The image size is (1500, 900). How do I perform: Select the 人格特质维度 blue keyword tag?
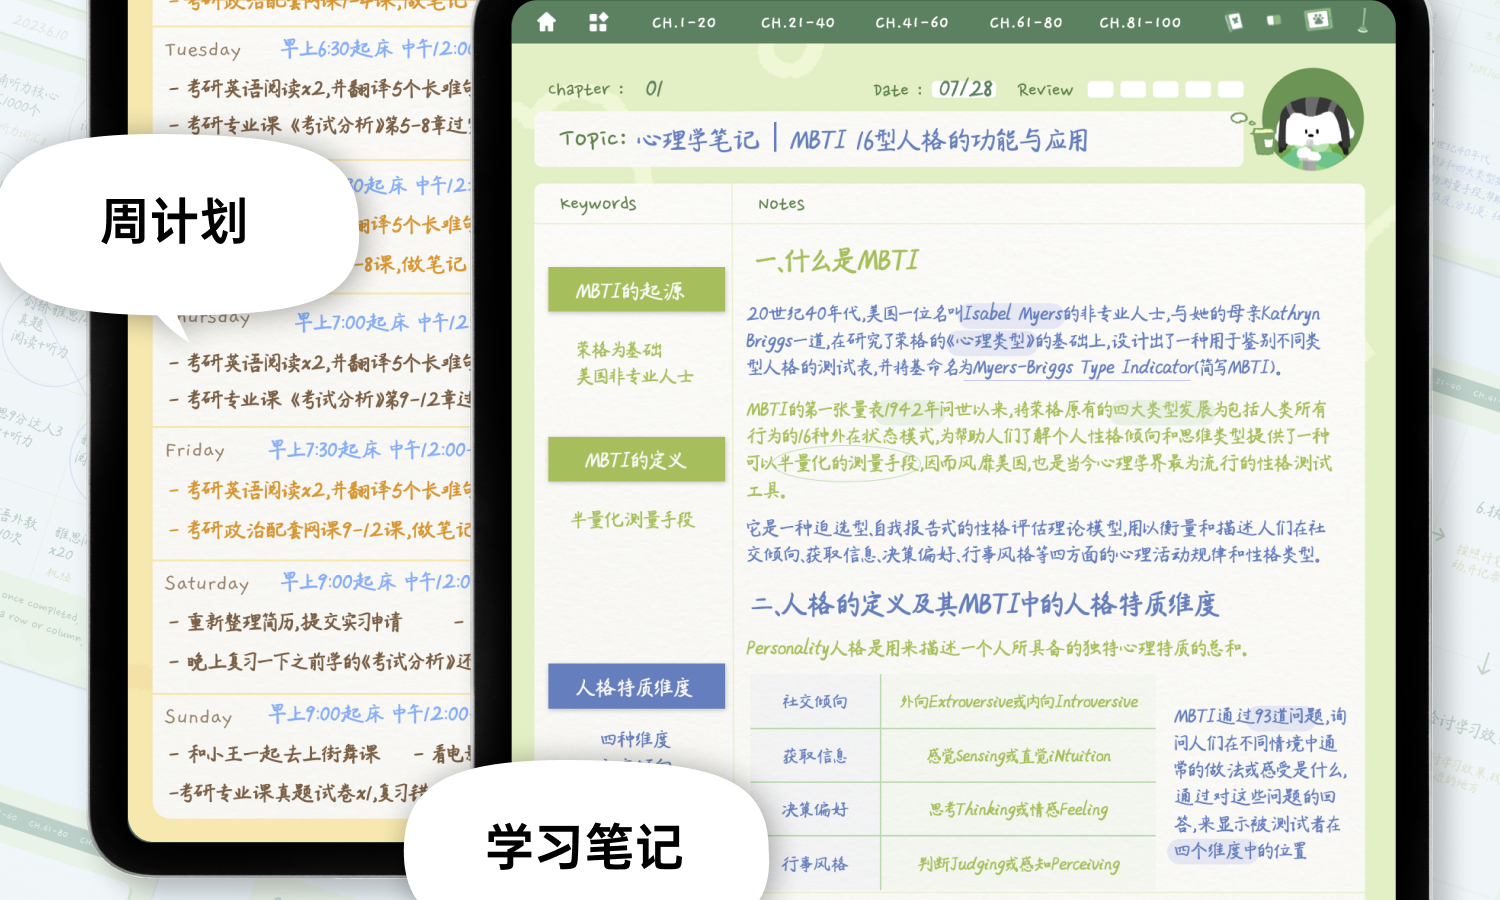636,686
